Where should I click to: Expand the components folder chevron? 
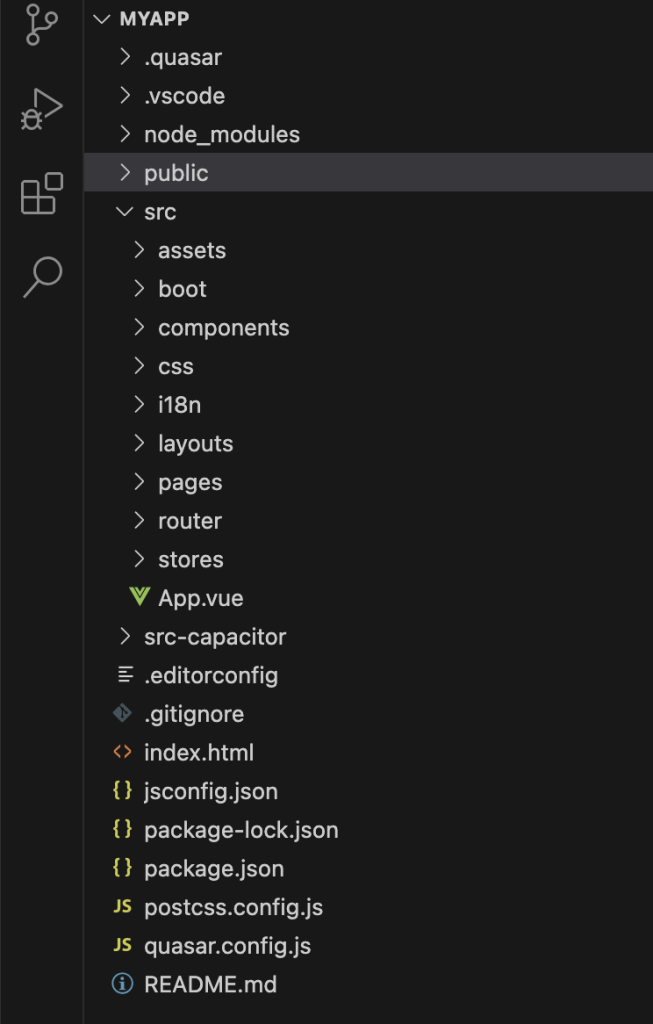coord(139,328)
